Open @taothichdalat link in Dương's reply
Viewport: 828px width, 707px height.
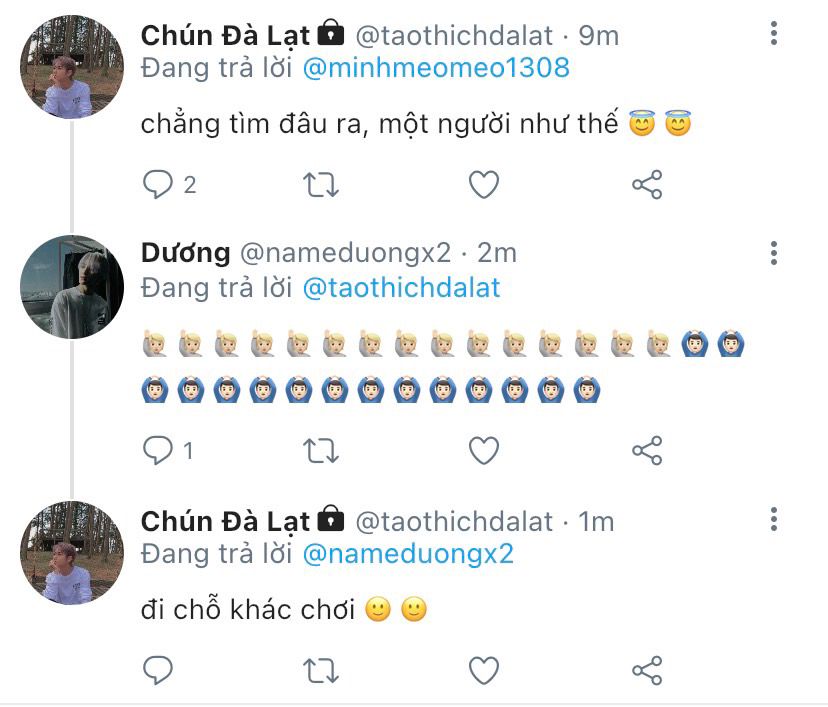(401, 288)
